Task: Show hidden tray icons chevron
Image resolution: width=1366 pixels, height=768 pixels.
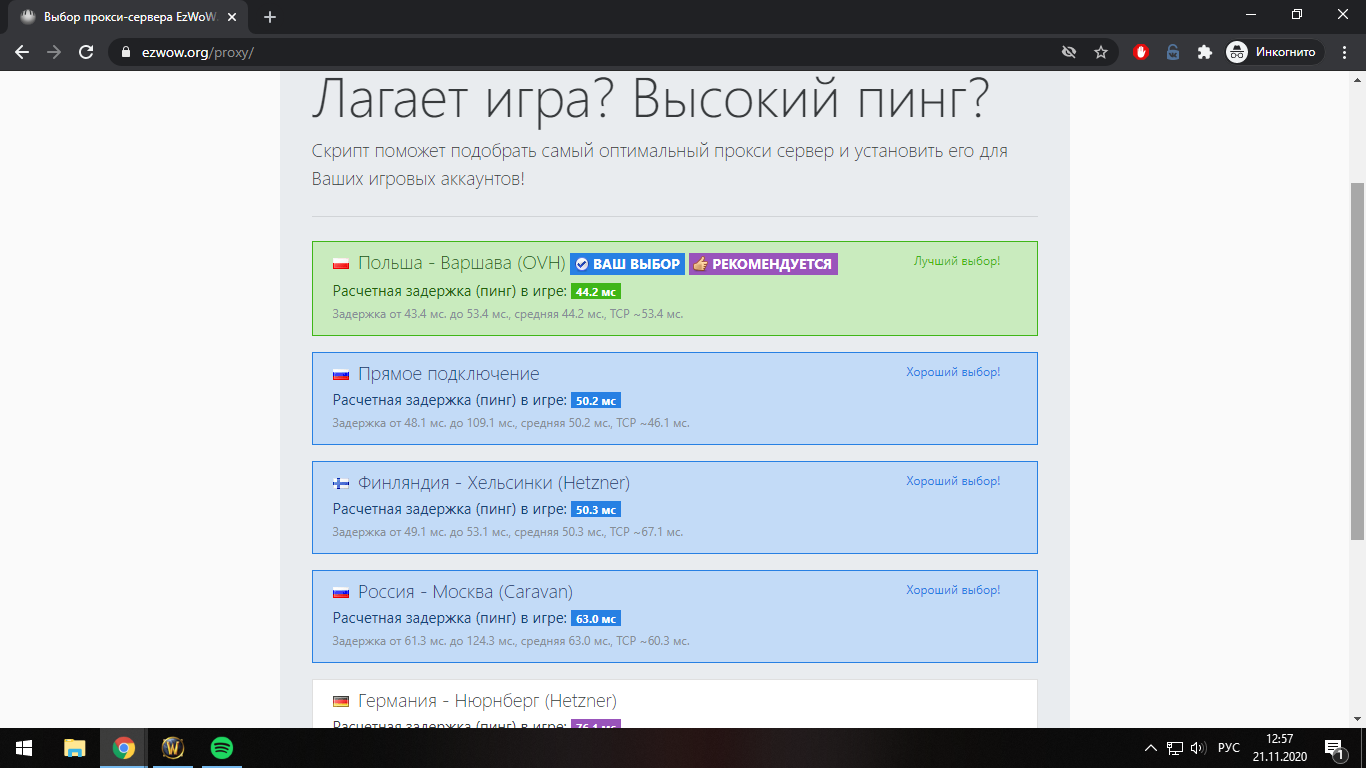Action: click(x=1151, y=748)
